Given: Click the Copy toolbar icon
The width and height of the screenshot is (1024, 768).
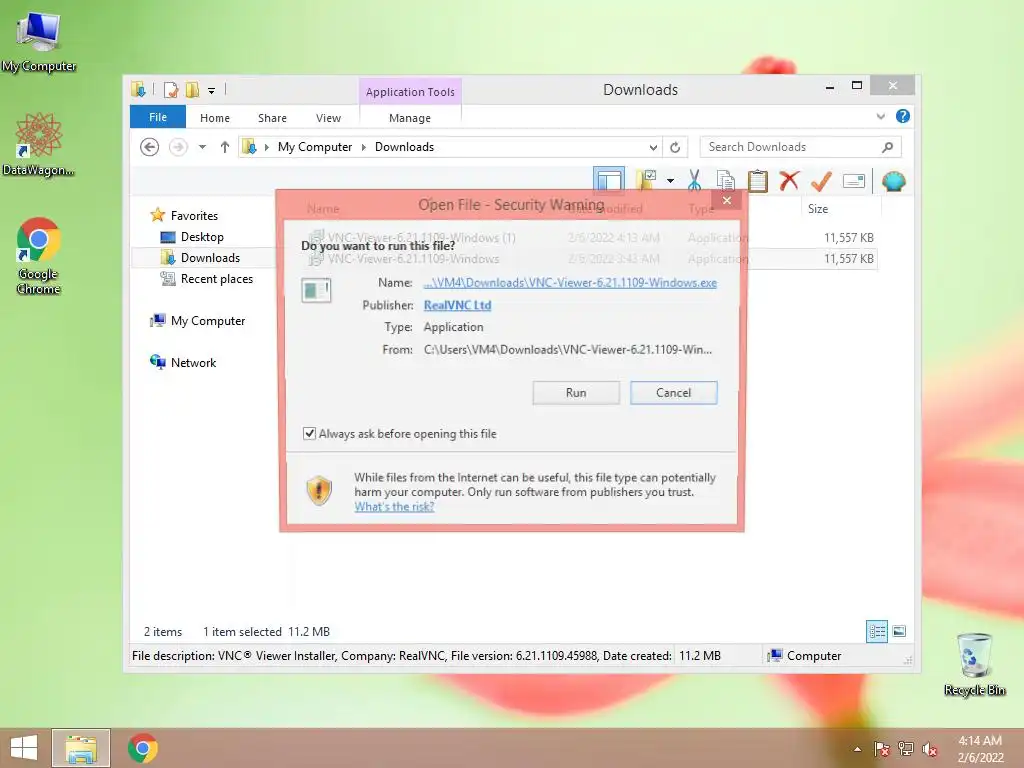Looking at the screenshot, I should tap(726, 180).
